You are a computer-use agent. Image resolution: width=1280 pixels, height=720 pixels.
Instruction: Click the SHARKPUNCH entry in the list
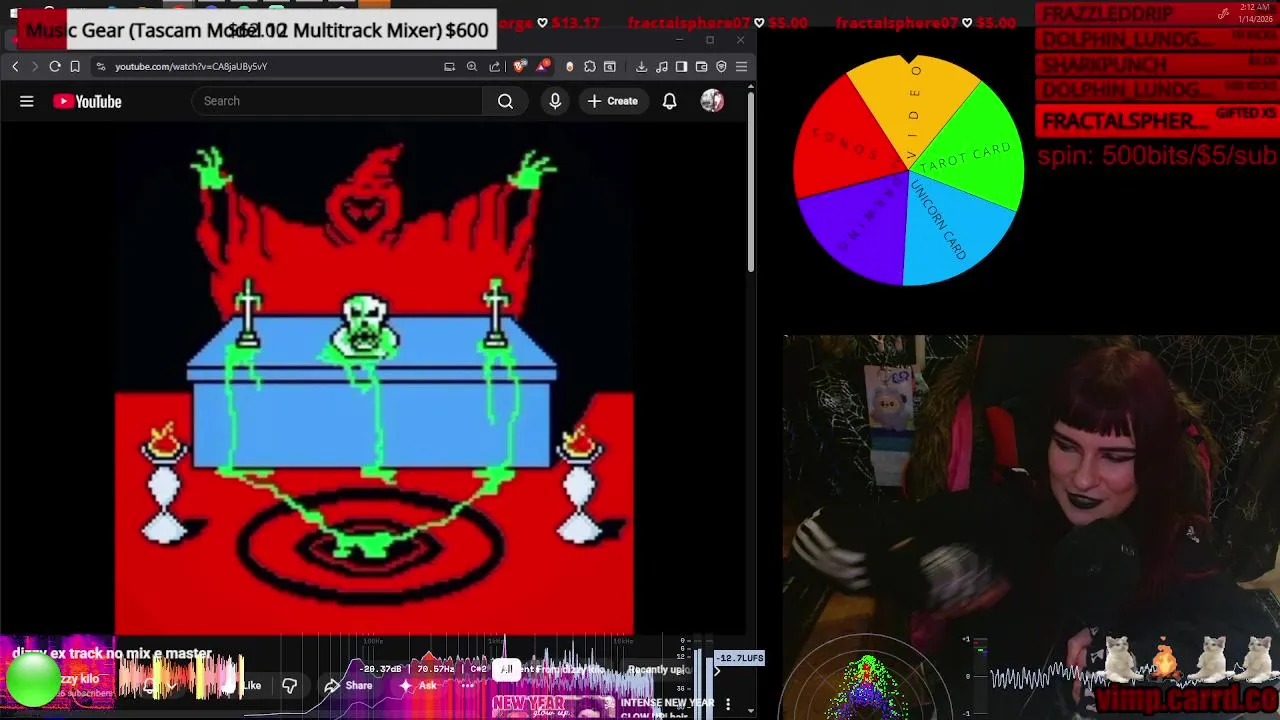point(1155,65)
